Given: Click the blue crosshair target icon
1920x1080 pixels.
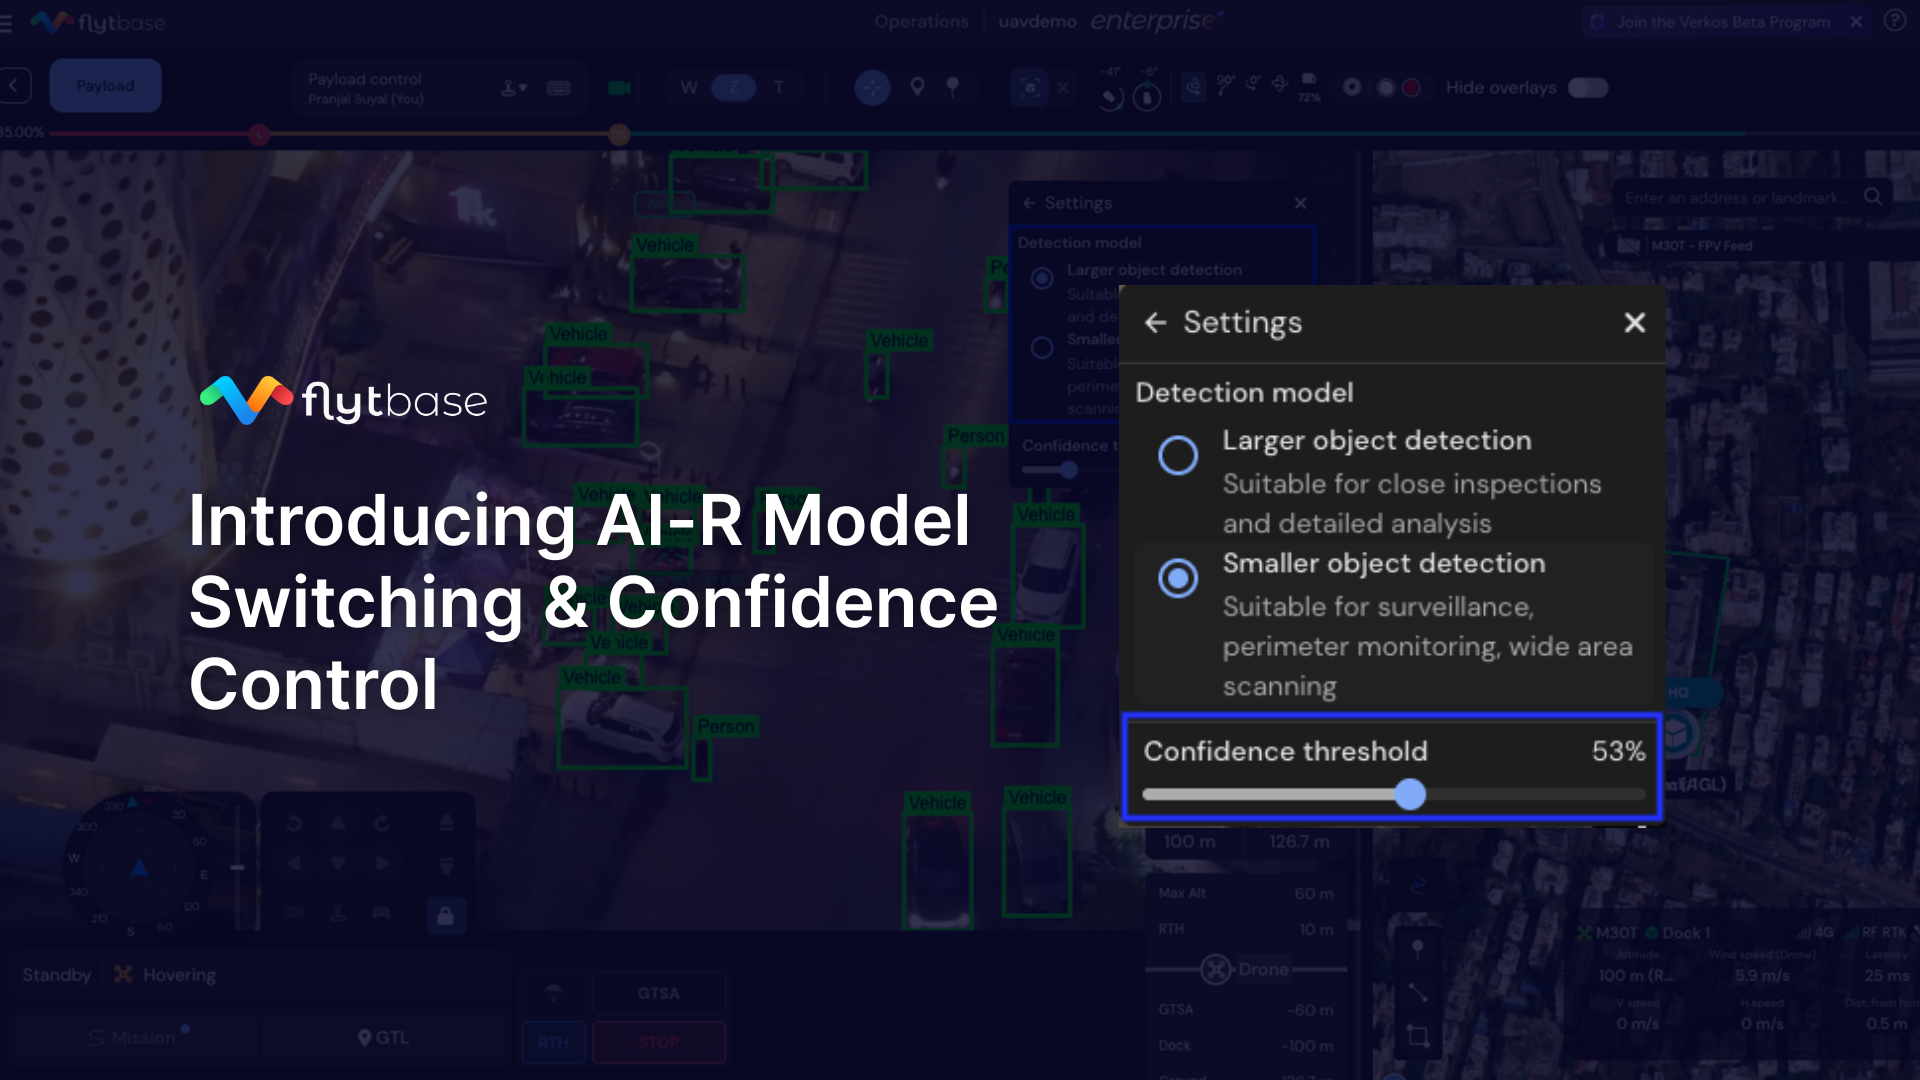Looking at the screenshot, I should 872,88.
